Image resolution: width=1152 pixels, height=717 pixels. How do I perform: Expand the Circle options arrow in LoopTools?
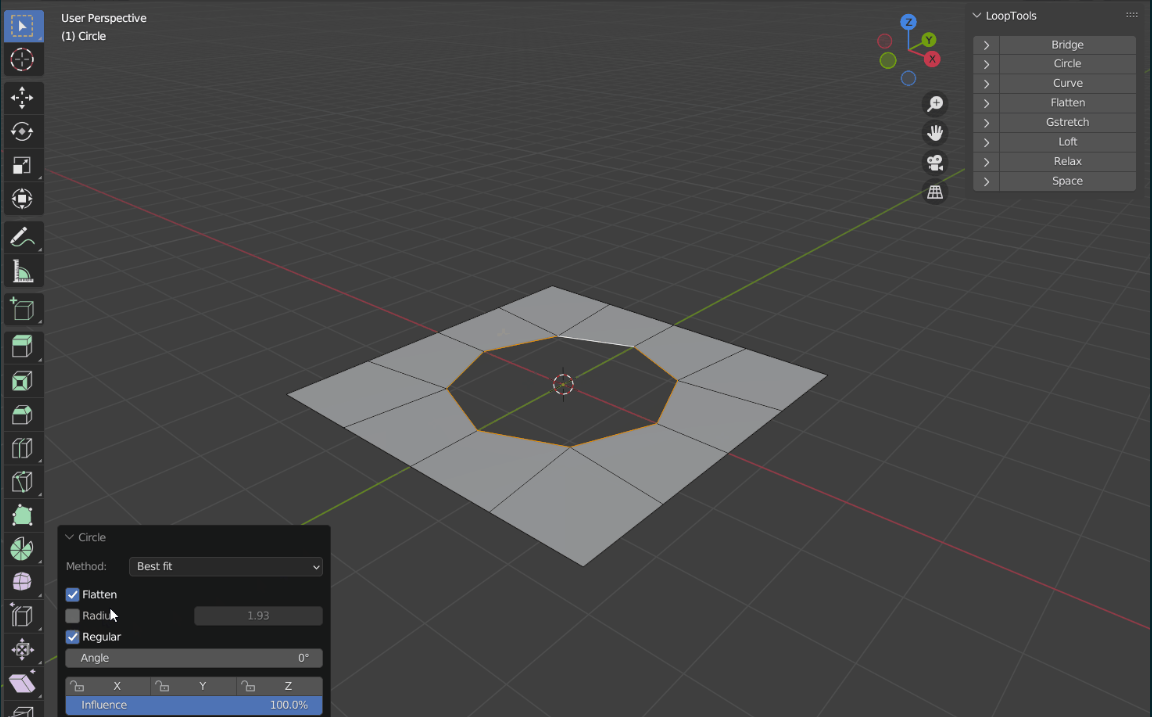[x=986, y=64]
